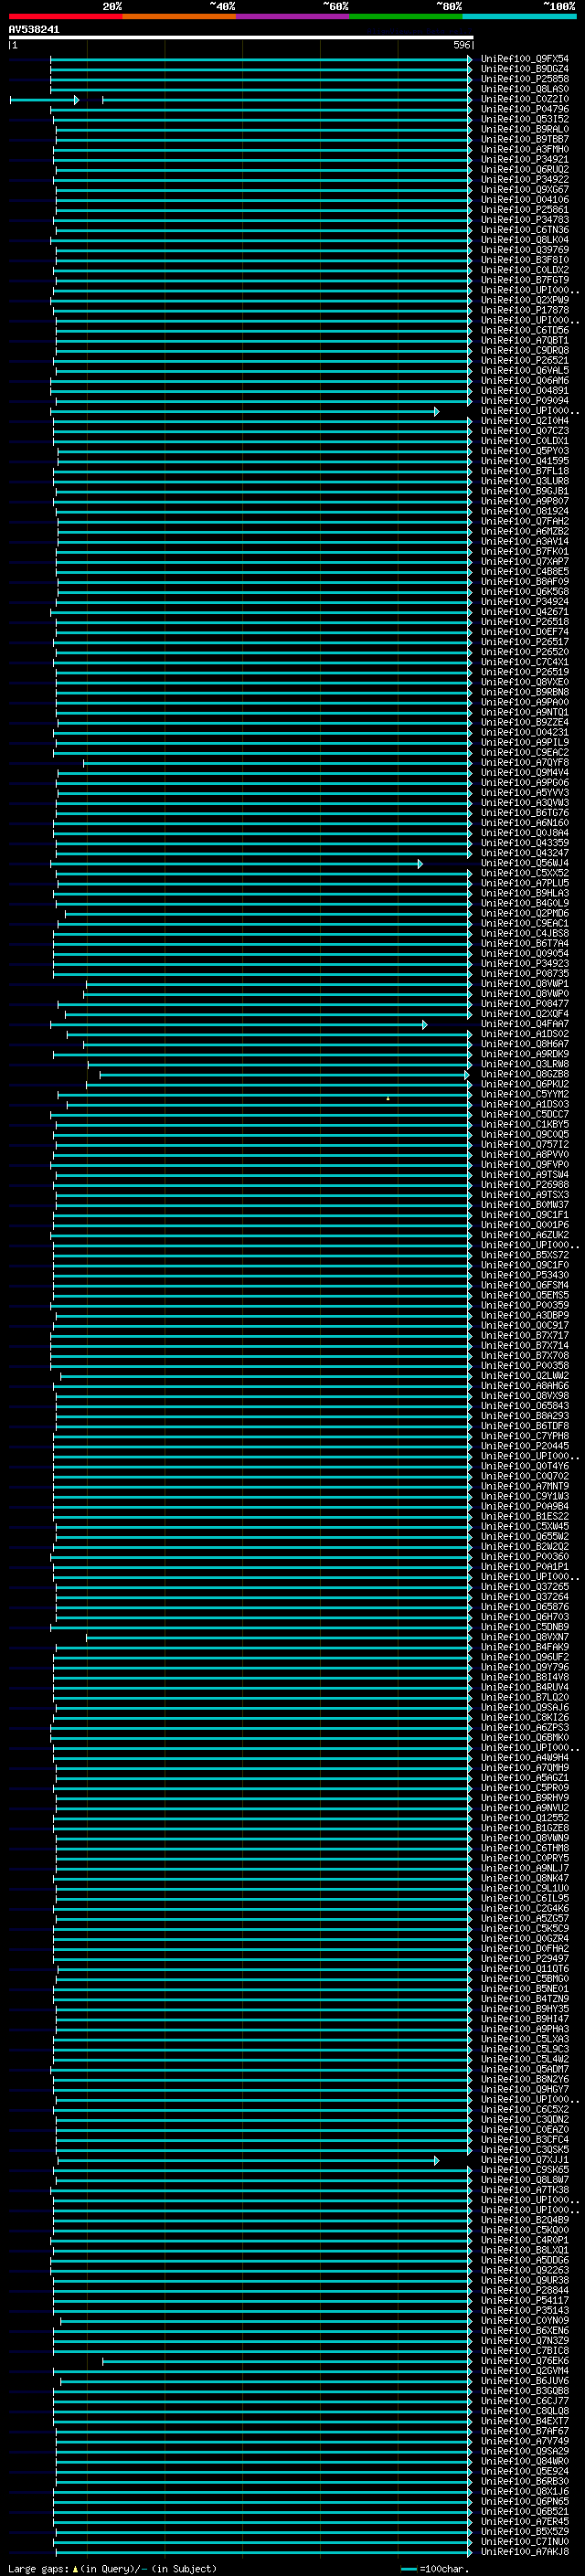The height and width of the screenshot is (2576, 585).
Task: Select hit label UniRef100_C0Z2I0
Action: 525,99
